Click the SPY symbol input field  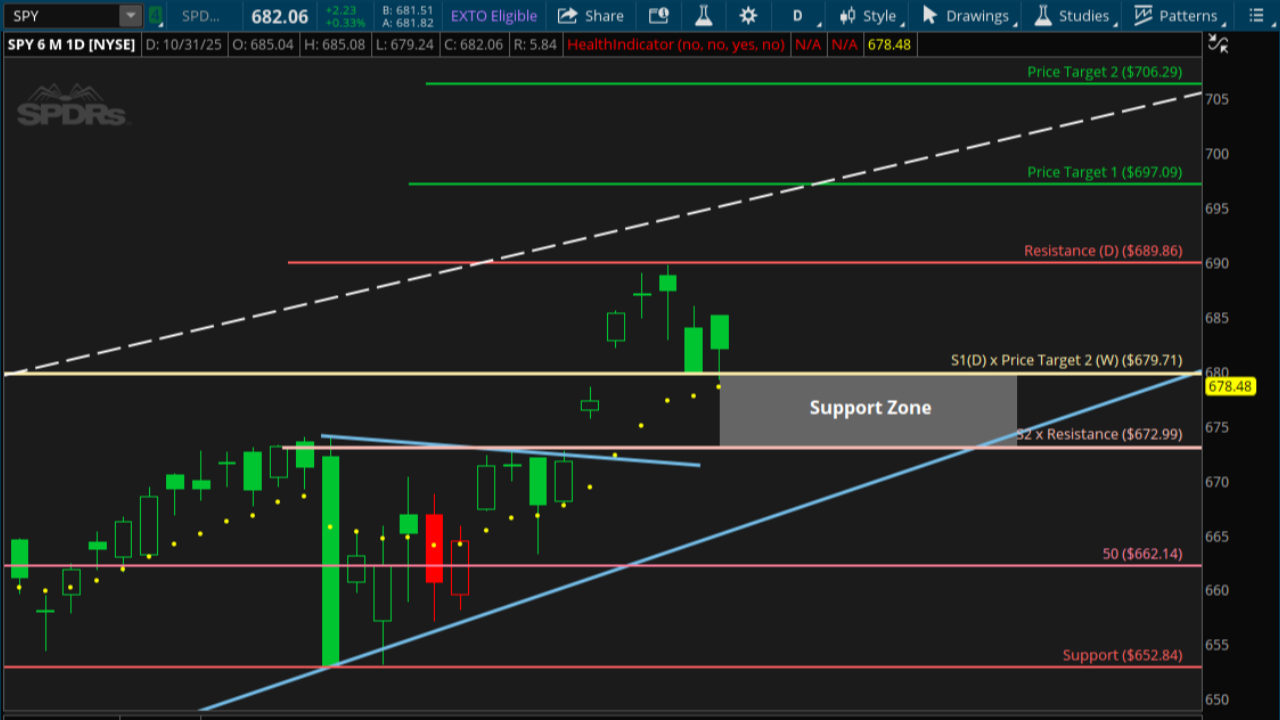click(x=62, y=16)
